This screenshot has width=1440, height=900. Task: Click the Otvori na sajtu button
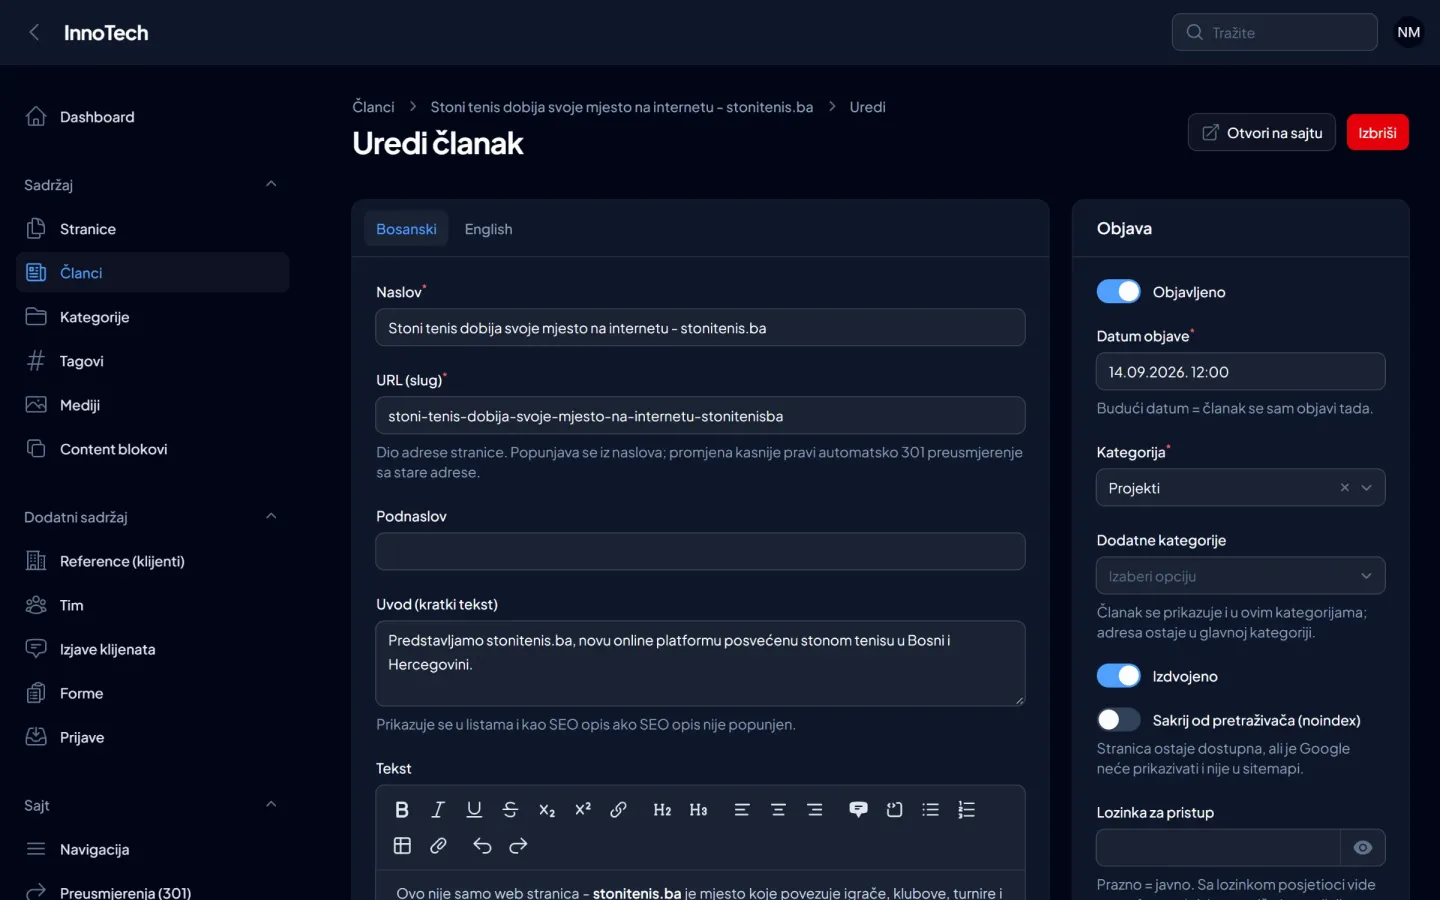[x=1262, y=133]
